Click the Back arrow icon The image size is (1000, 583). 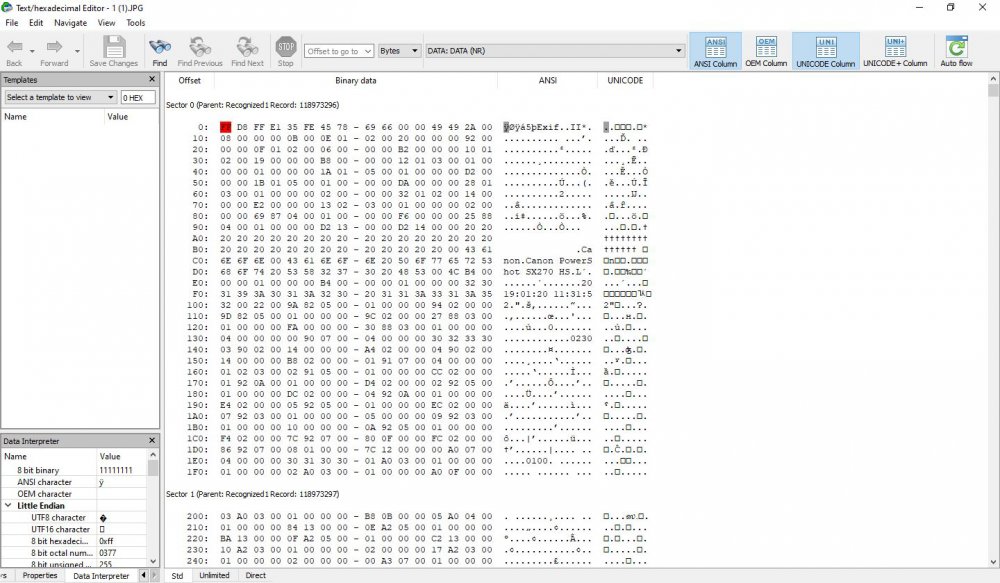pyautogui.click(x=15, y=47)
